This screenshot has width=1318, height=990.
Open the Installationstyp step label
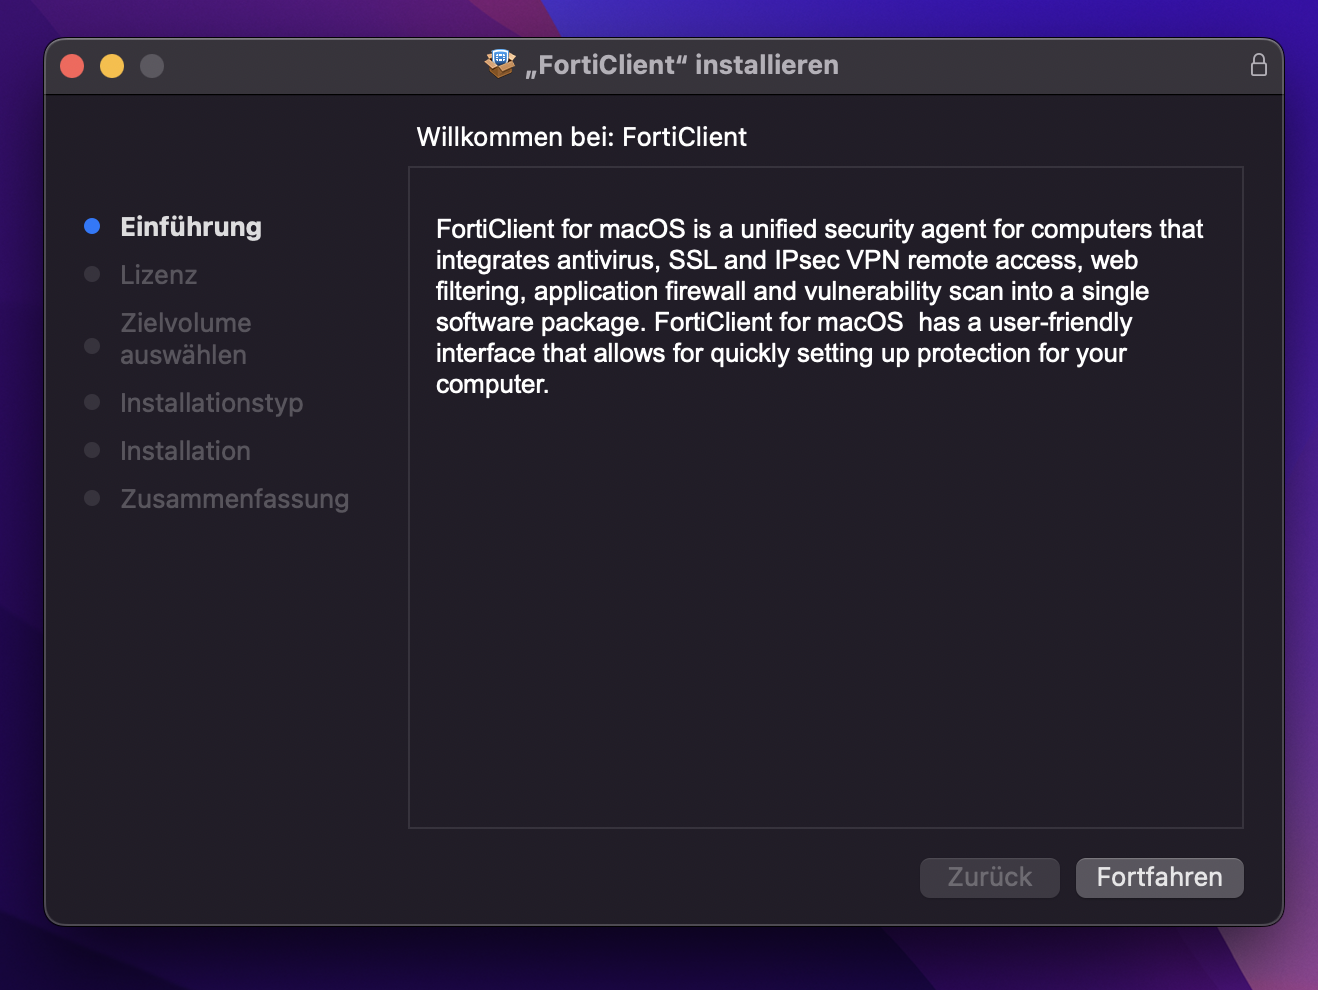pyautogui.click(x=211, y=403)
